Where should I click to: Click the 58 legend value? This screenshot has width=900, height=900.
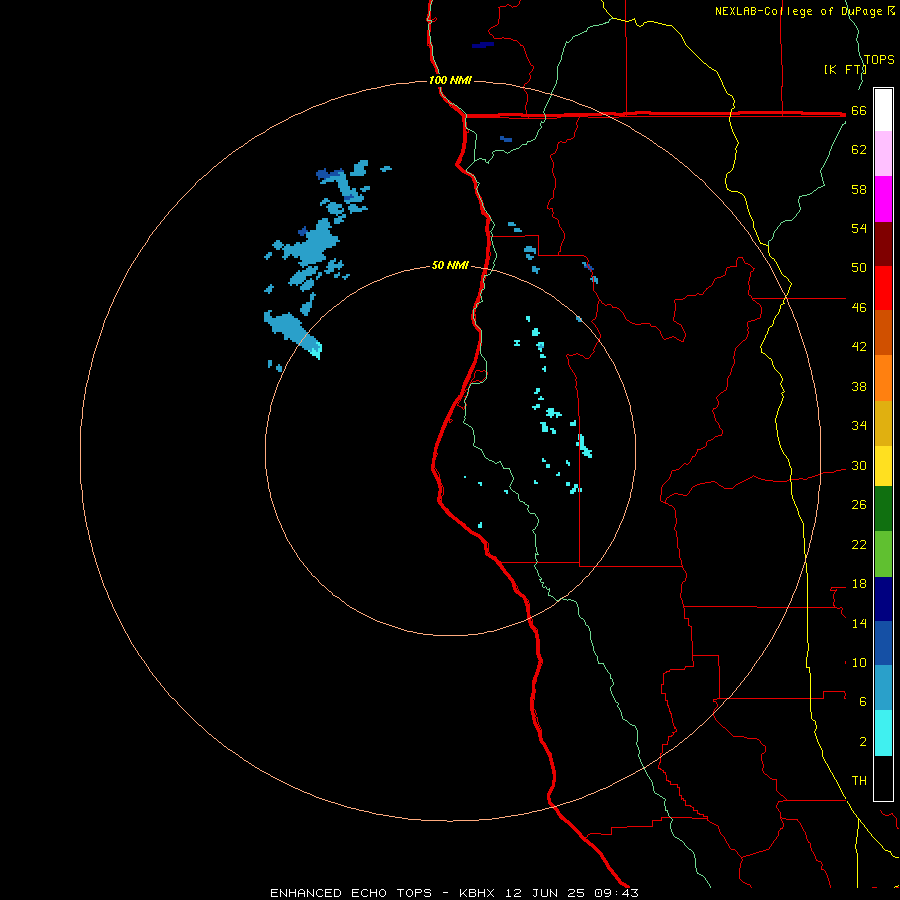pyautogui.click(x=859, y=189)
